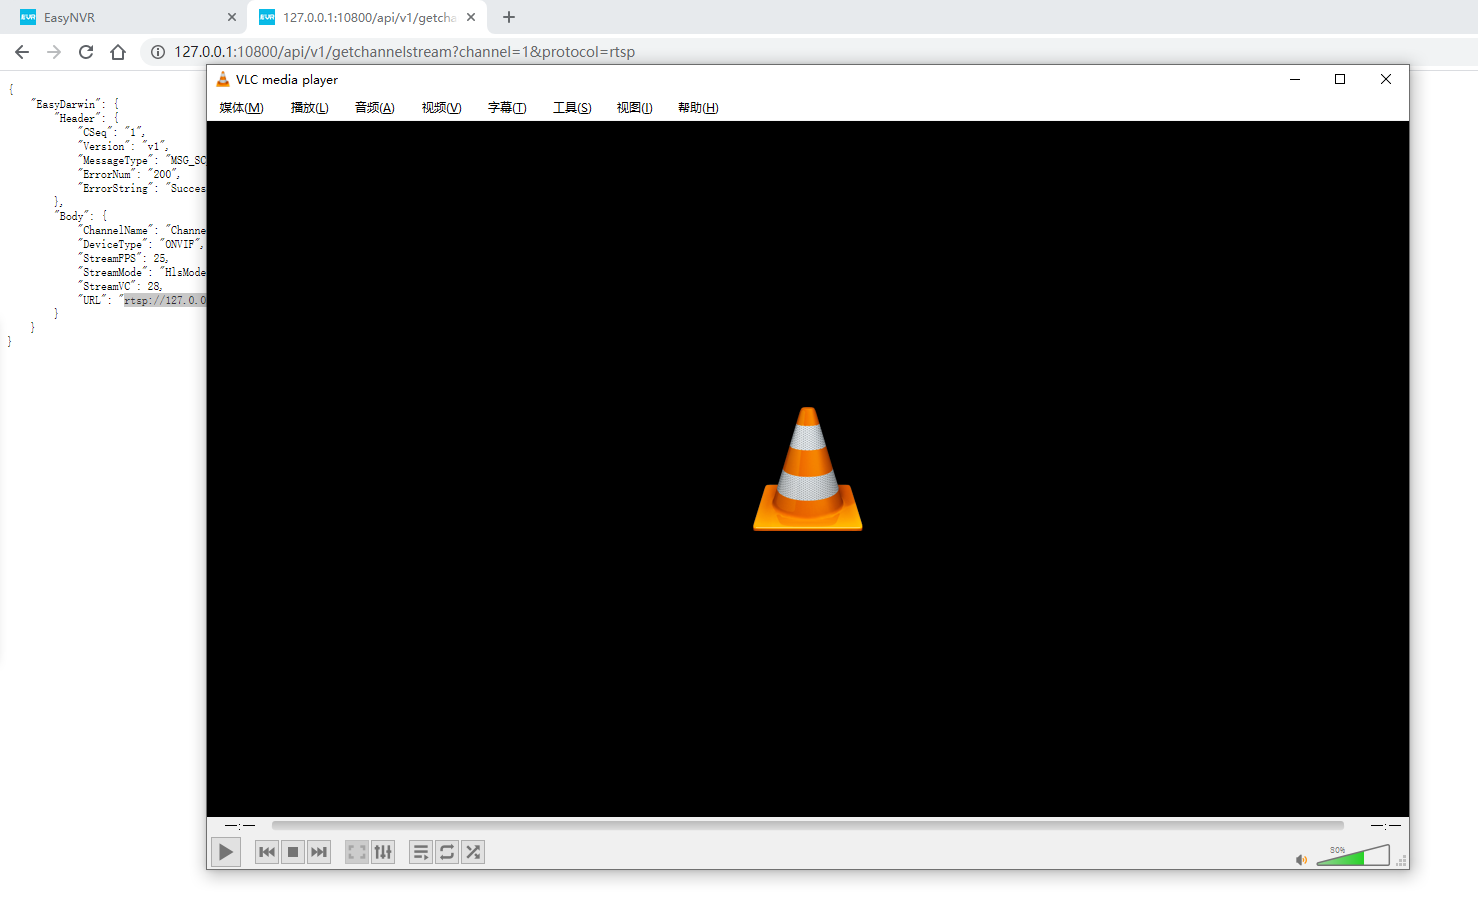
Task: Open the 媒体(M) menu
Action: coord(241,108)
